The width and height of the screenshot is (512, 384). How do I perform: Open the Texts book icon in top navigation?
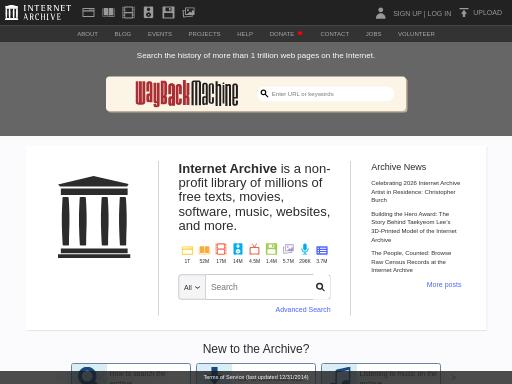click(x=108, y=13)
